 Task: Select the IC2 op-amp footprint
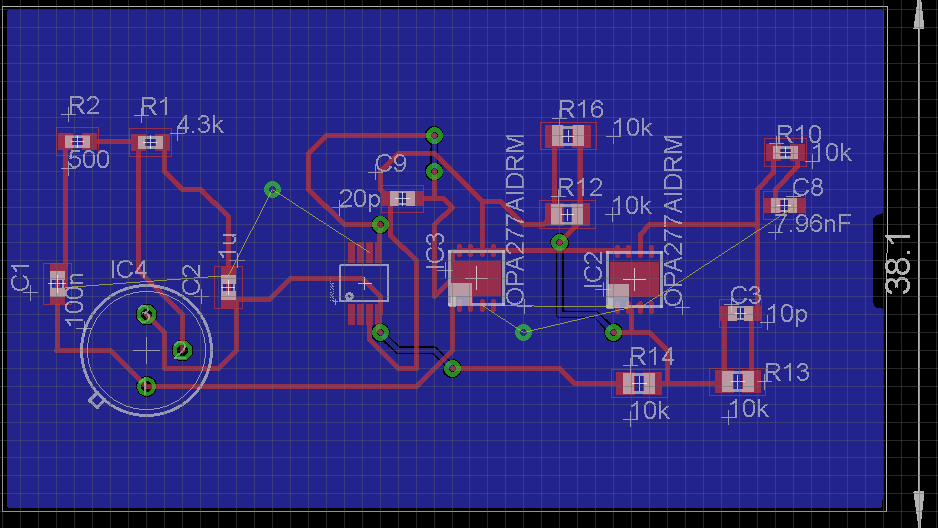point(635,280)
